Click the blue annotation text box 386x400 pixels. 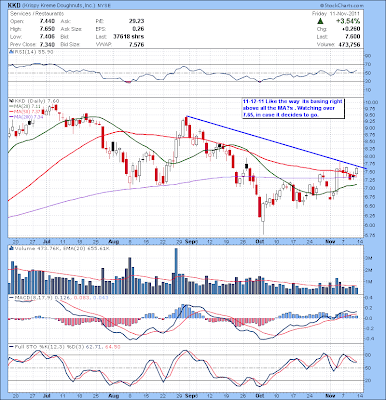[292, 108]
